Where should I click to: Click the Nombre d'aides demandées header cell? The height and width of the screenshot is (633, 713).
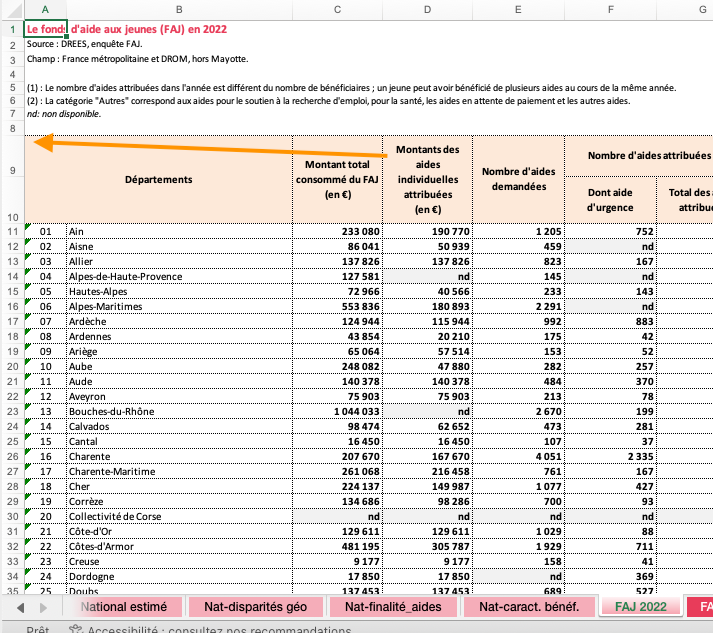point(518,179)
